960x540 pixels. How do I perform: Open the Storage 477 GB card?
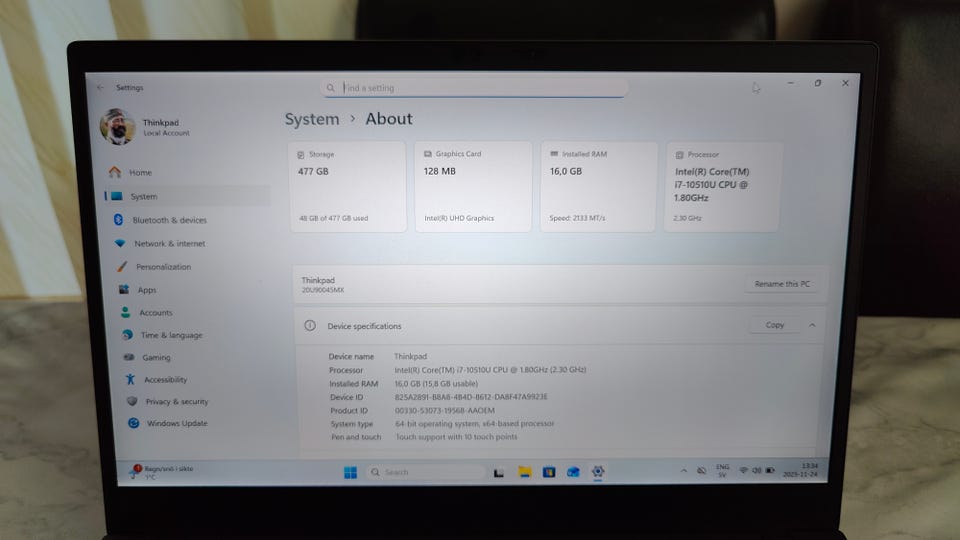(x=348, y=187)
